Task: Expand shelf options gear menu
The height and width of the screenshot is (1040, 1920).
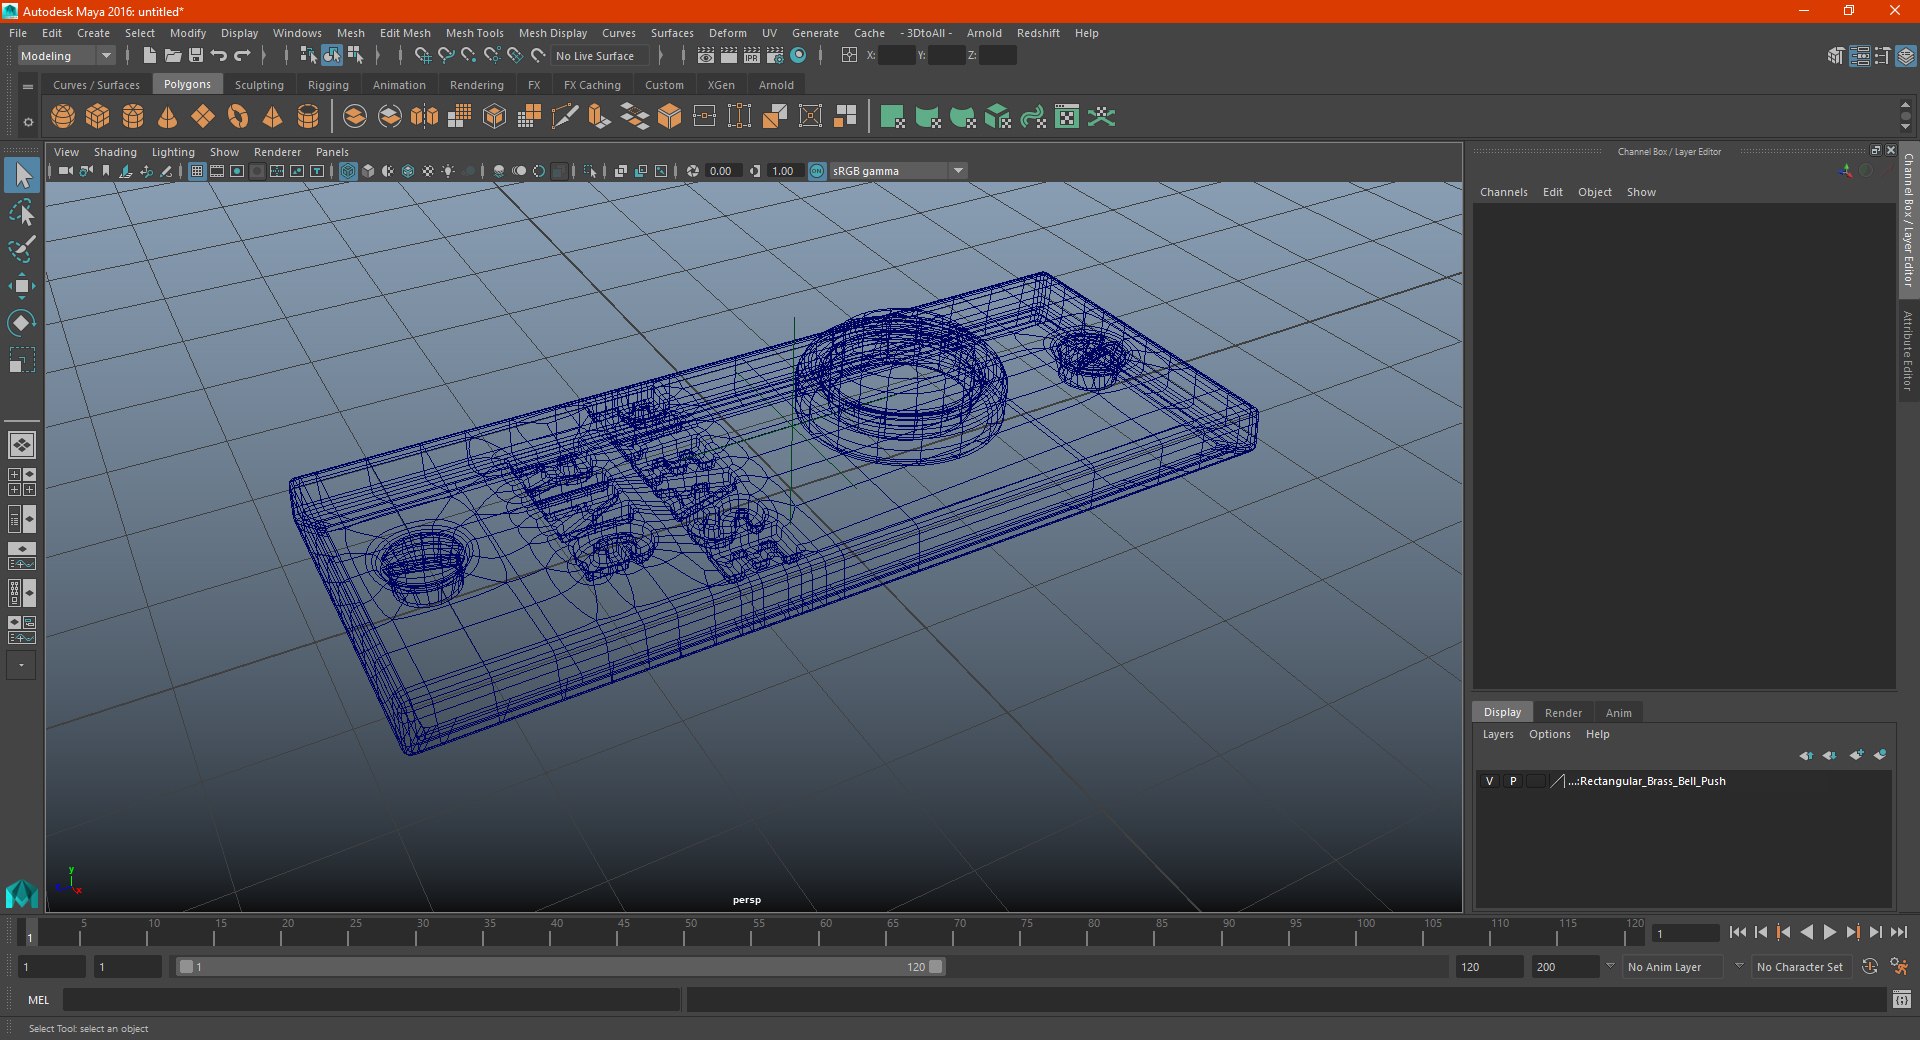Action: [x=28, y=122]
